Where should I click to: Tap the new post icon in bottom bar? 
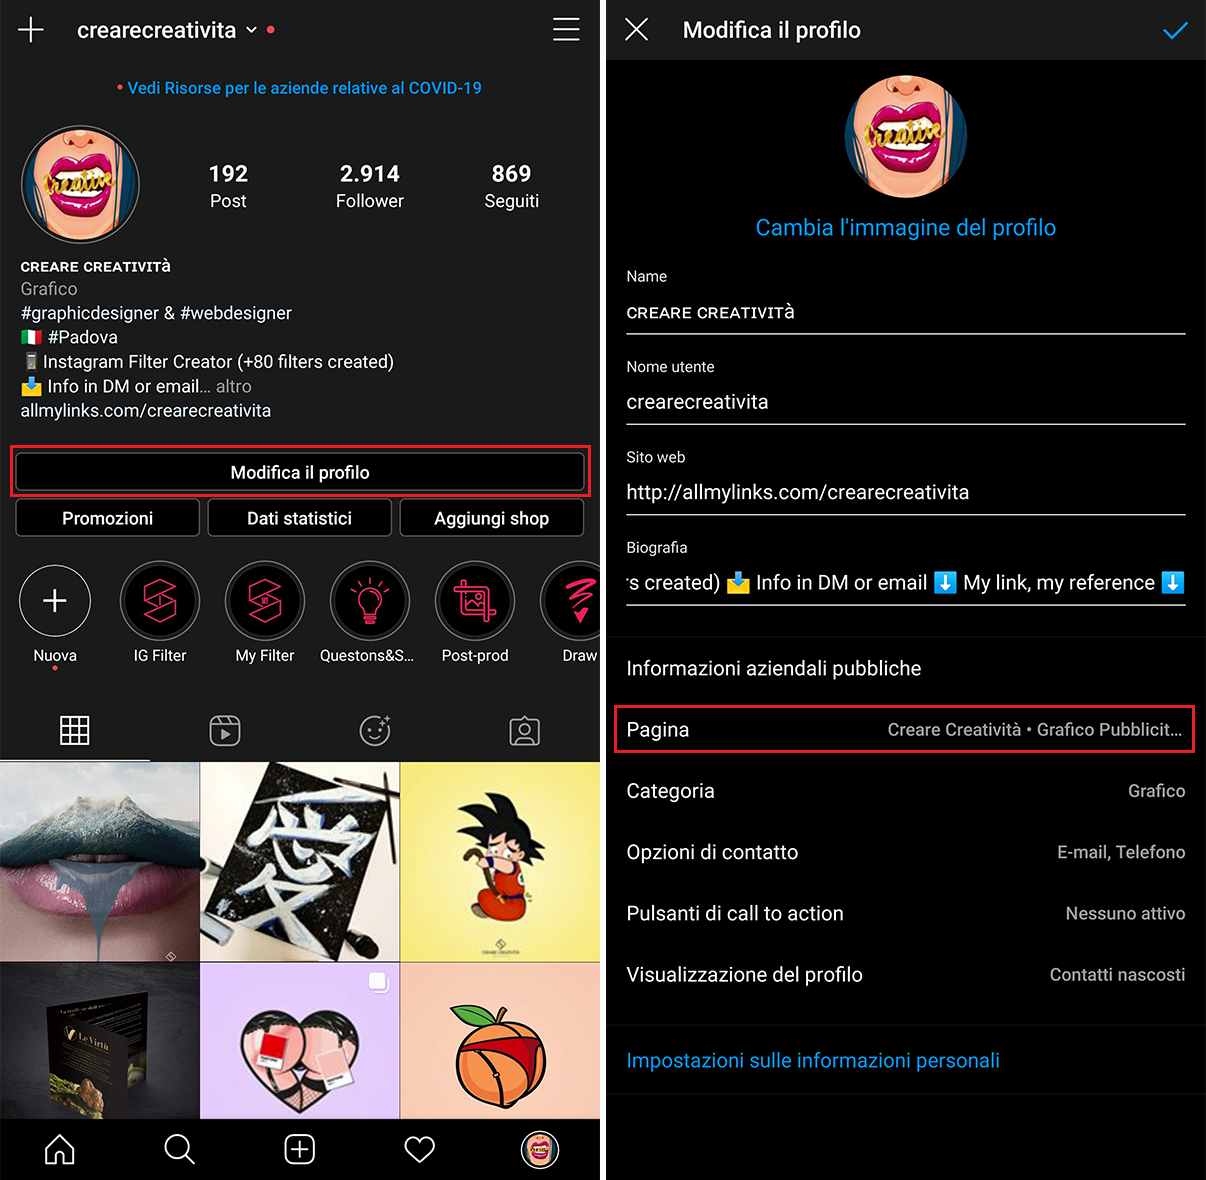pos(300,1150)
